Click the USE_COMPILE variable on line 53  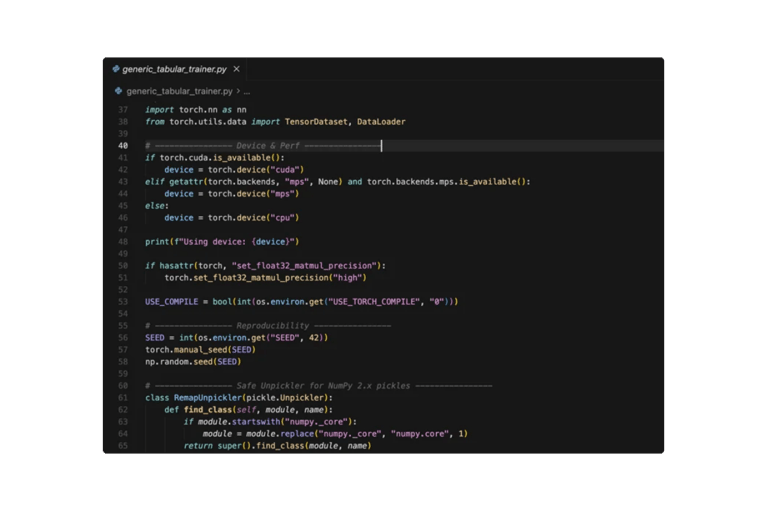171,302
